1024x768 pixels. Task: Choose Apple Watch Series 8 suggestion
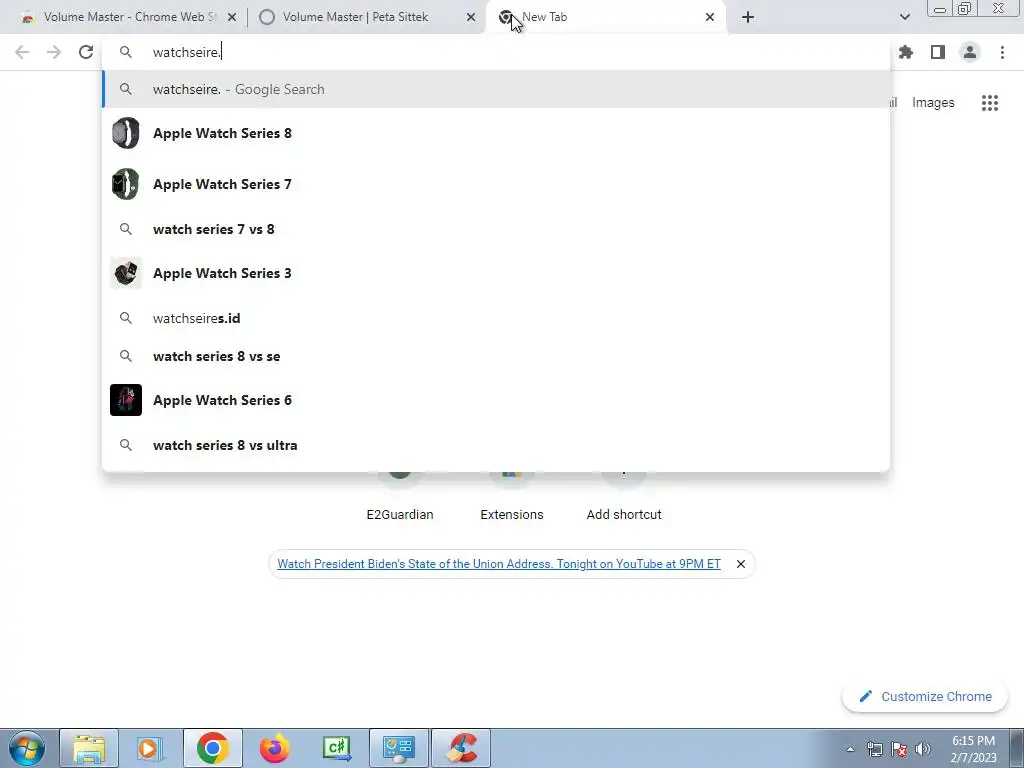(496, 133)
